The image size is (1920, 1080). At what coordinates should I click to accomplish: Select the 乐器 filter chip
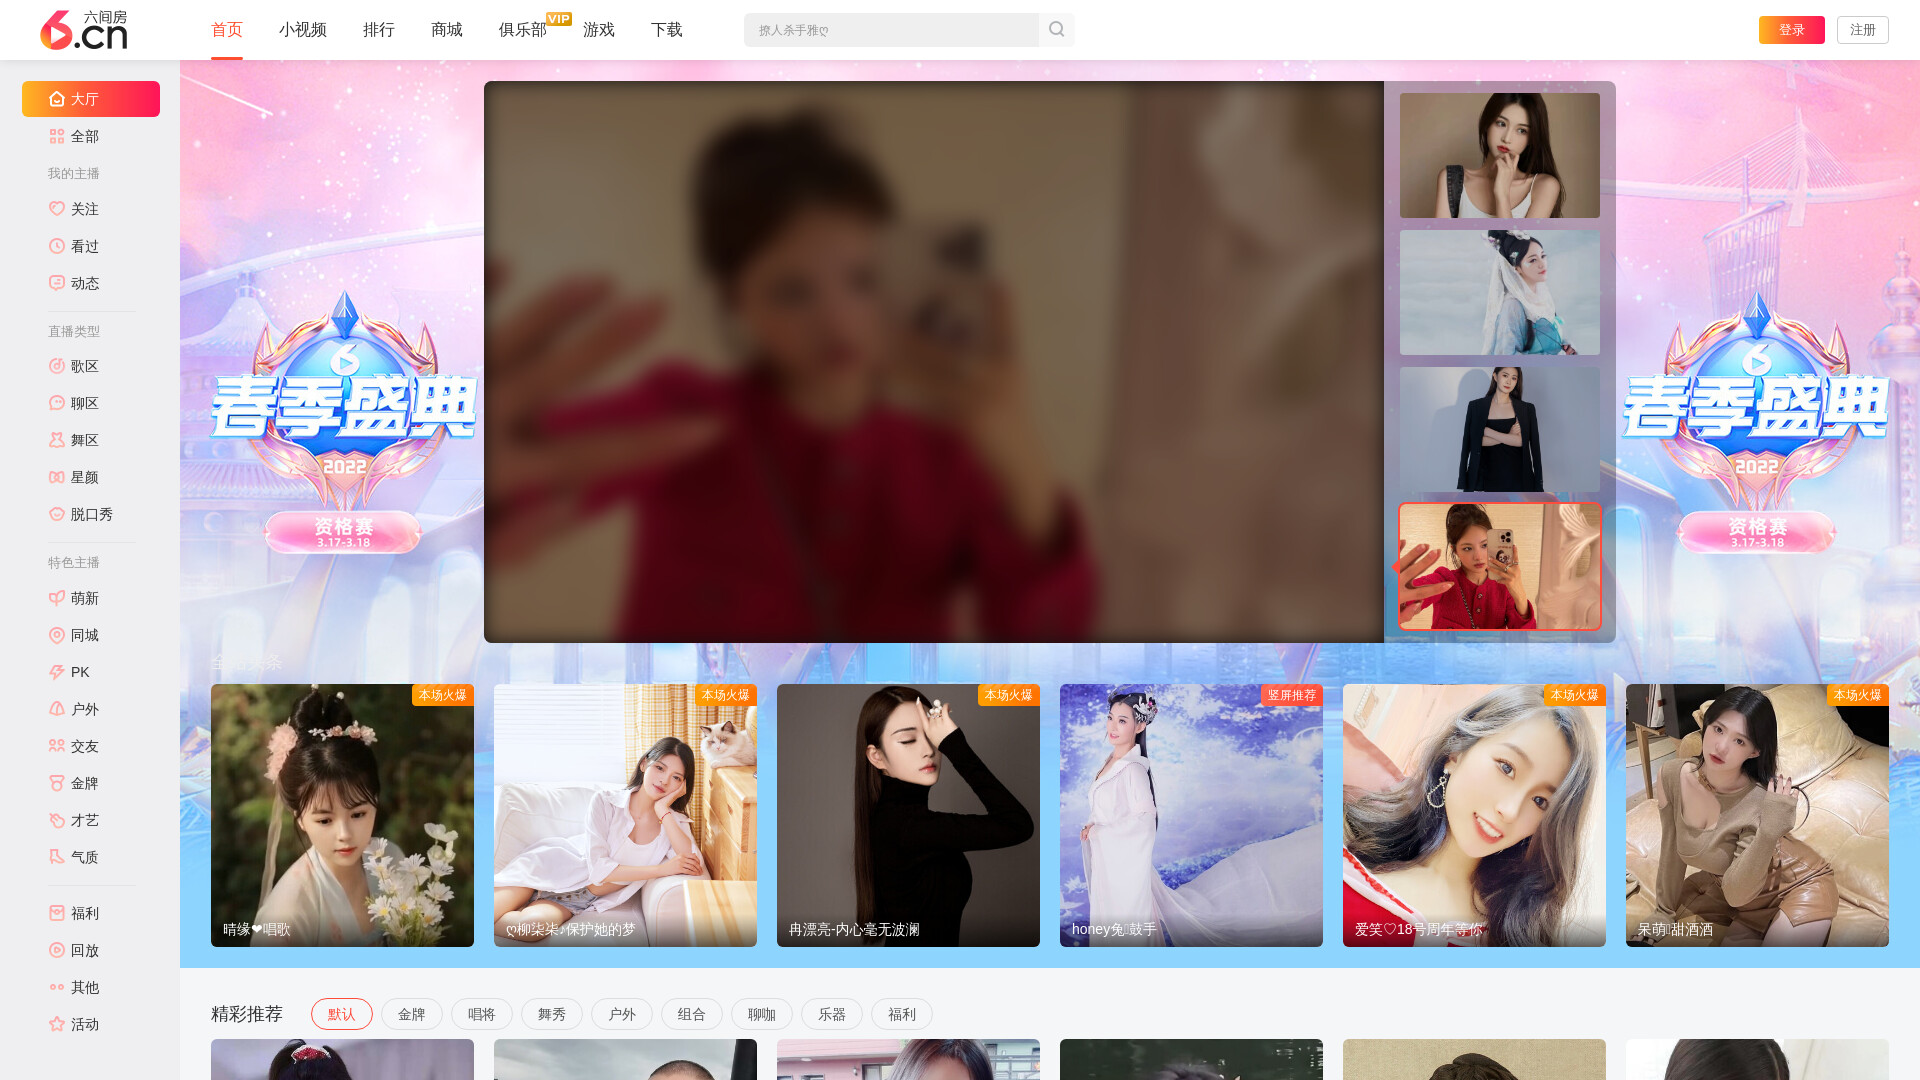click(832, 1014)
